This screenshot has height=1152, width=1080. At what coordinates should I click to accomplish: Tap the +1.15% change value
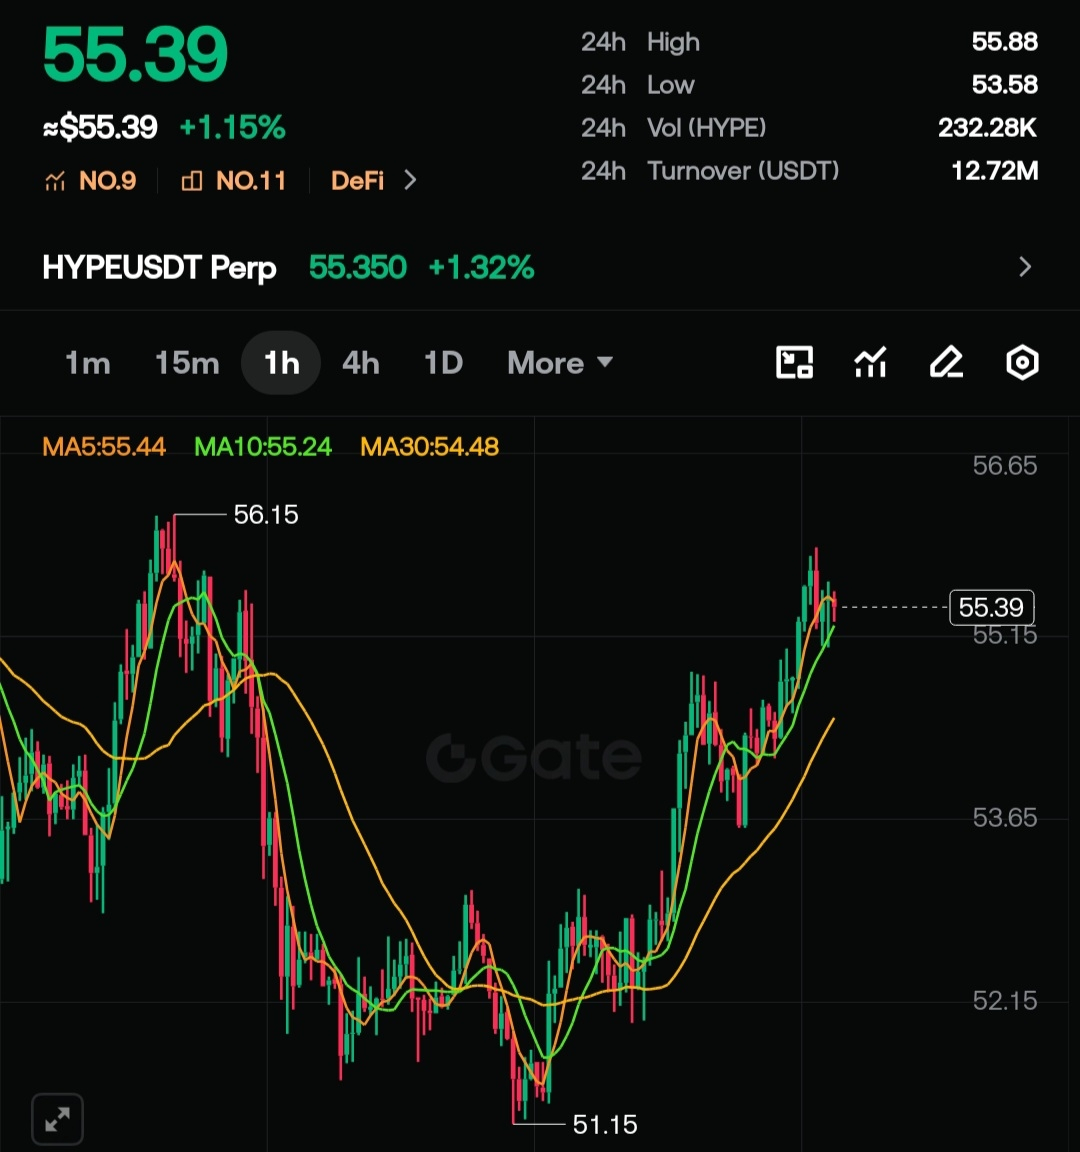[x=232, y=128]
